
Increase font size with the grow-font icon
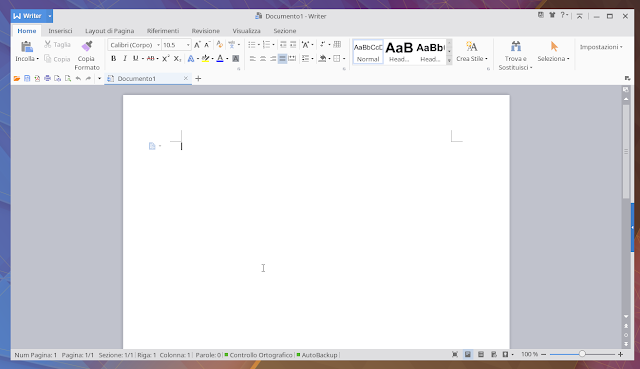click(x=197, y=45)
